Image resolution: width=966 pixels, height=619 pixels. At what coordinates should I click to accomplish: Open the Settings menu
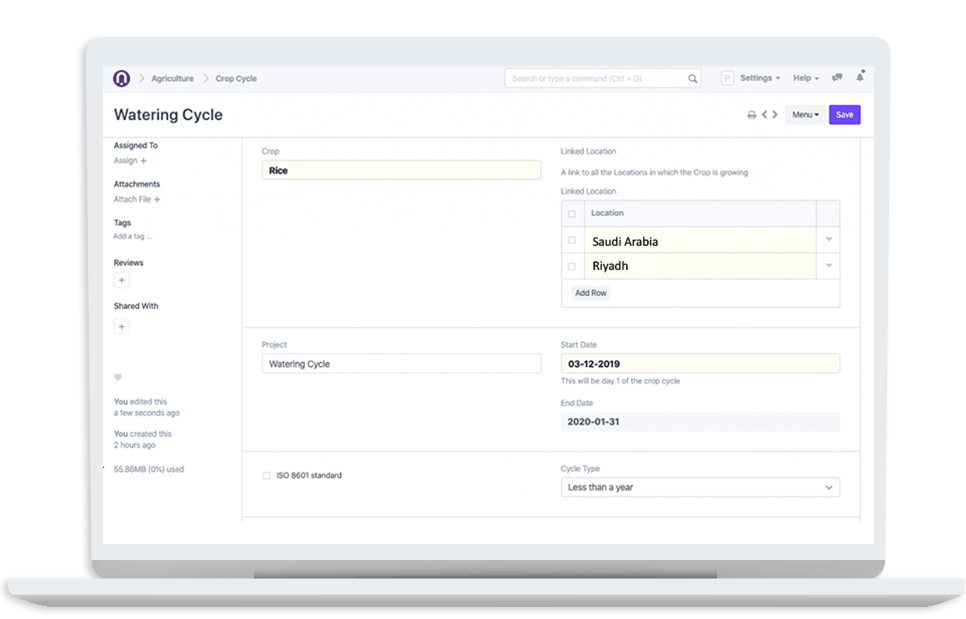pyautogui.click(x=760, y=78)
